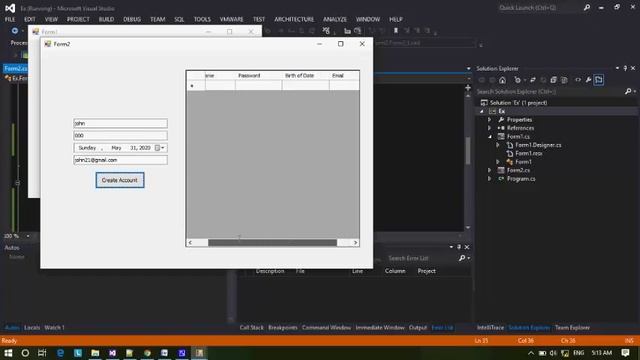Screen dimensions: 640x360
Task: Switch to the Locals tab
Action: click(x=32, y=327)
